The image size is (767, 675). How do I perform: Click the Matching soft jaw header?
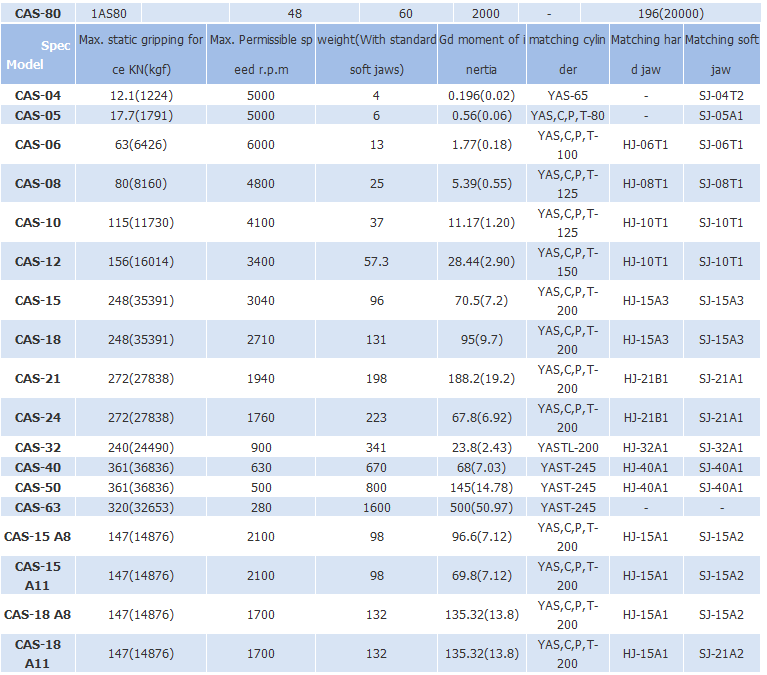coord(722,54)
